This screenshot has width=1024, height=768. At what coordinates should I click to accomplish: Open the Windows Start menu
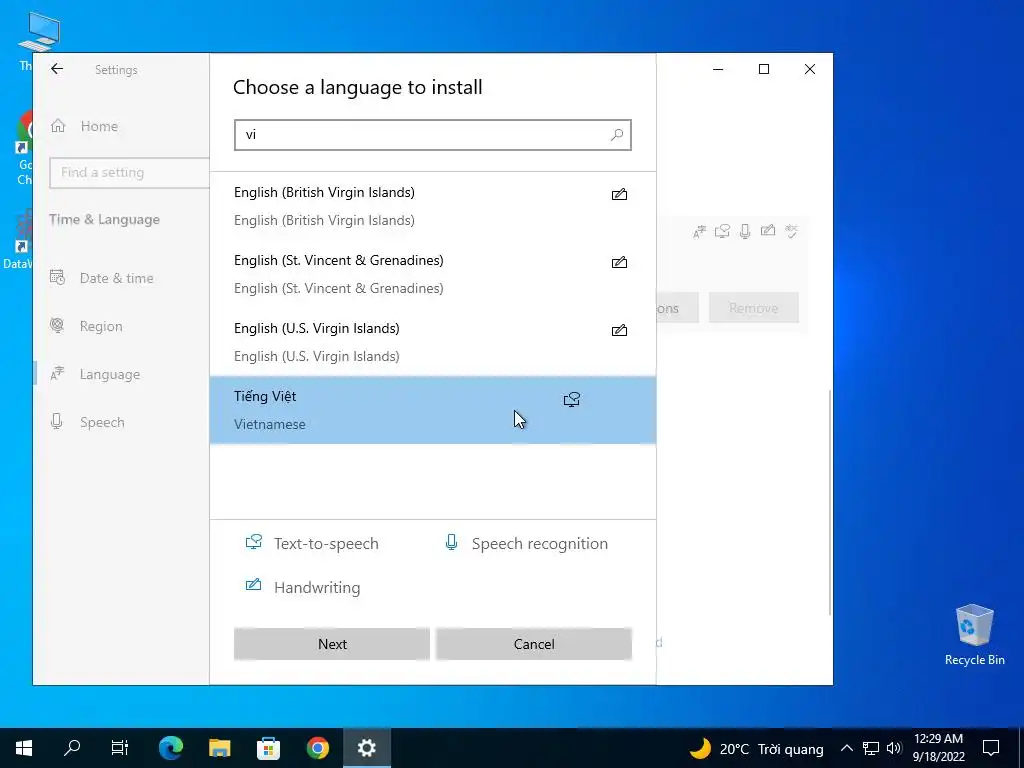(x=24, y=748)
